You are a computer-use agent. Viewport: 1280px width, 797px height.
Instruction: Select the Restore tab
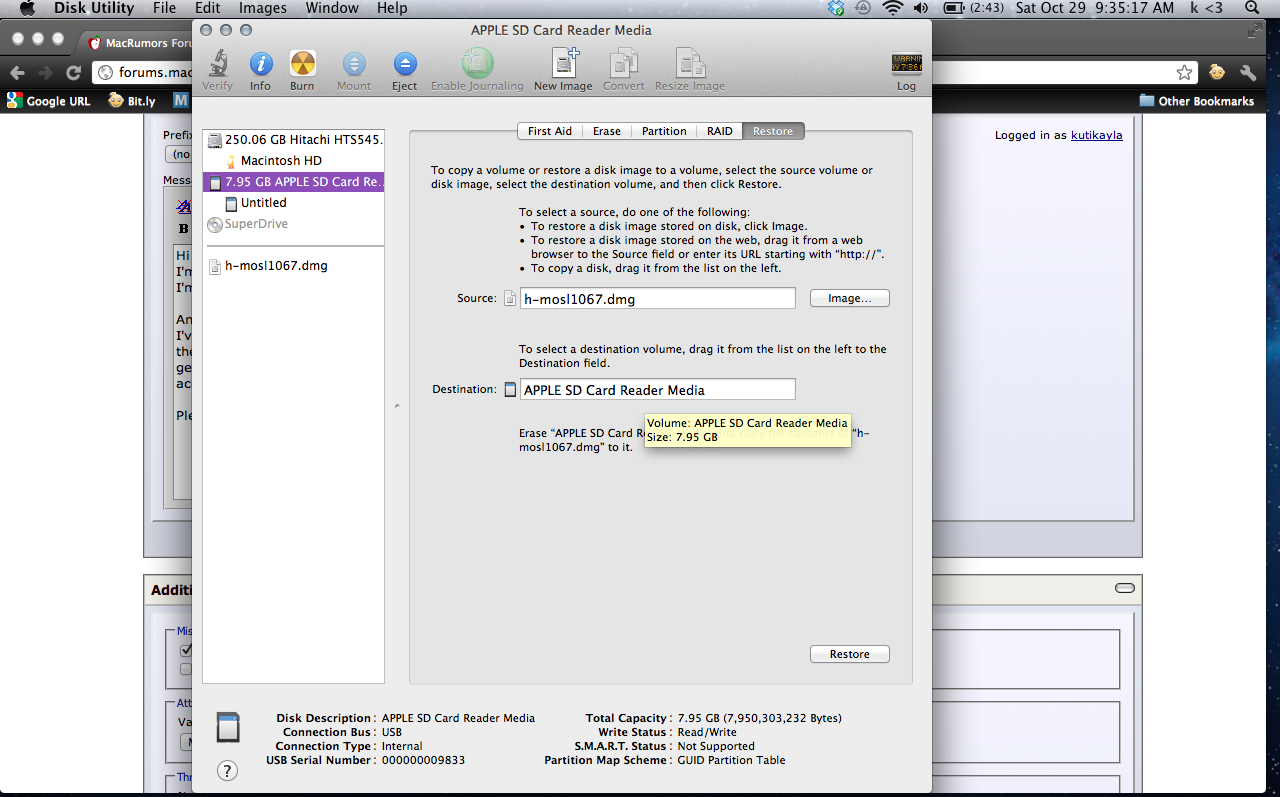(773, 131)
